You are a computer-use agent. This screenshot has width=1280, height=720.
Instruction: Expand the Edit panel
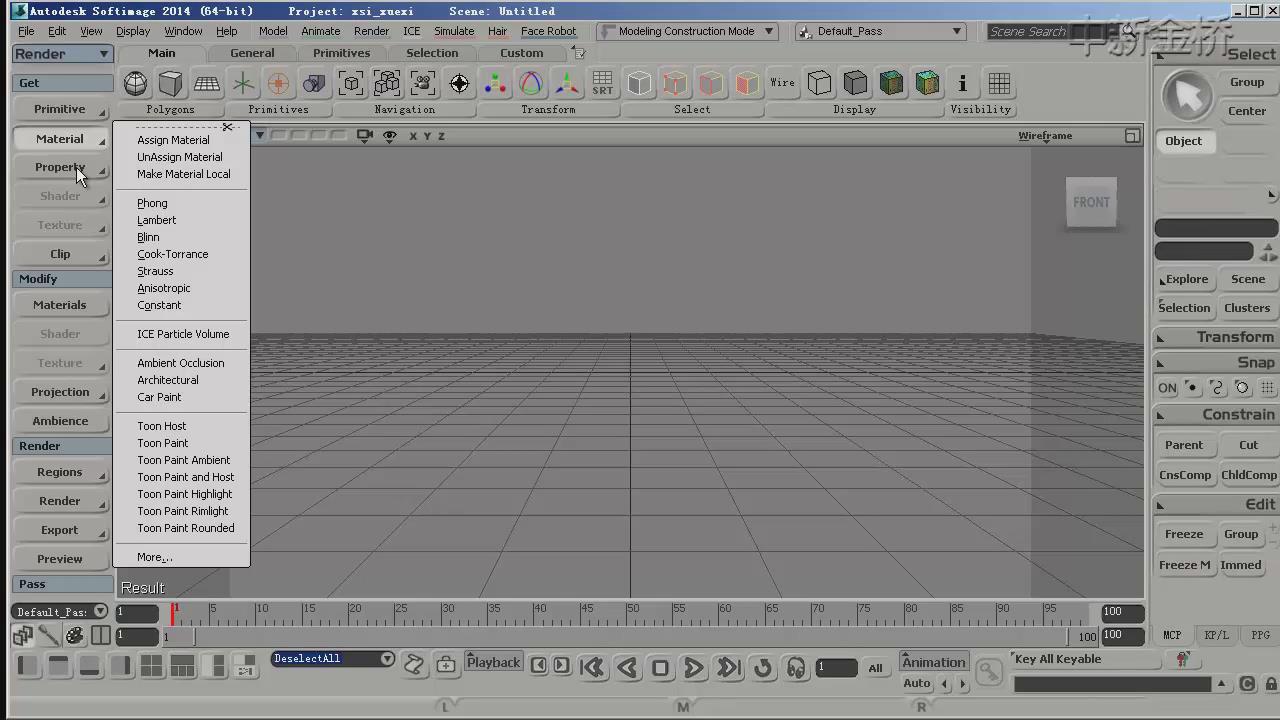pos(1216,504)
